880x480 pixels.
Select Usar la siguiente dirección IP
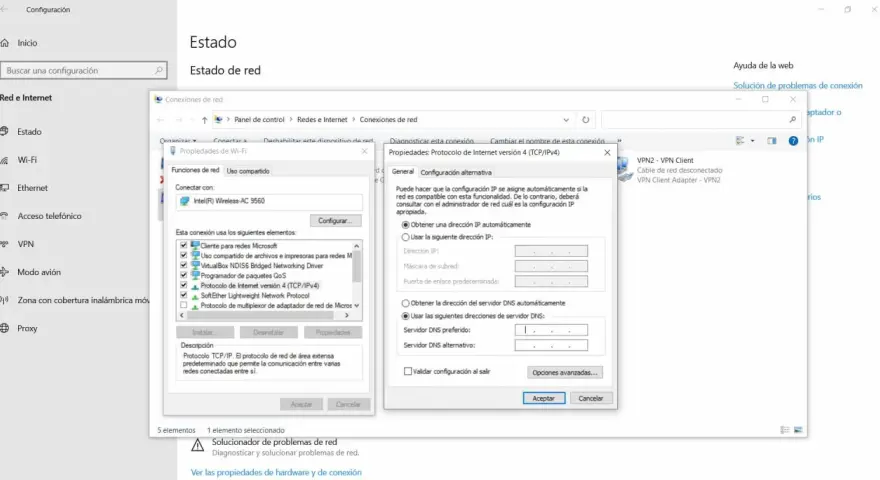pyautogui.click(x=405, y=237)
